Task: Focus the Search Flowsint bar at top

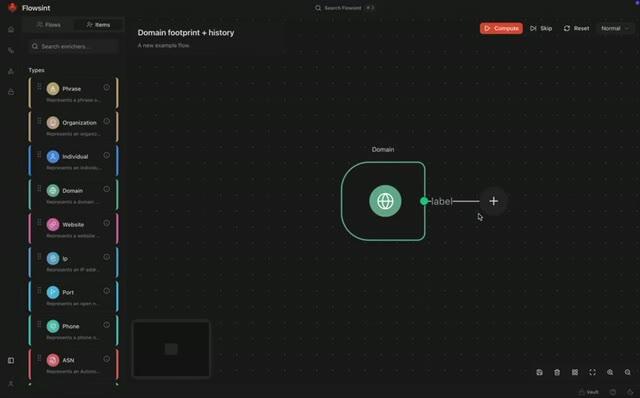Action: (344, 8)
